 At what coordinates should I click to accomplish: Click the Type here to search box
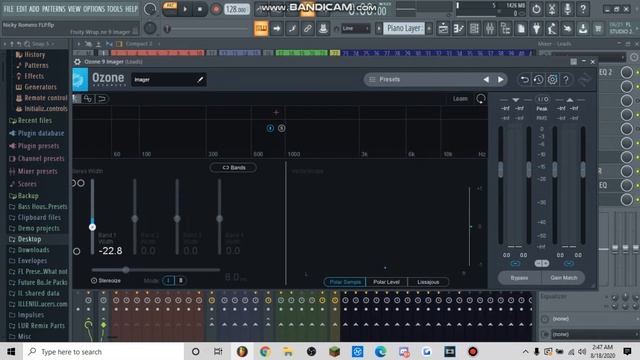click(x=102, y=351)
